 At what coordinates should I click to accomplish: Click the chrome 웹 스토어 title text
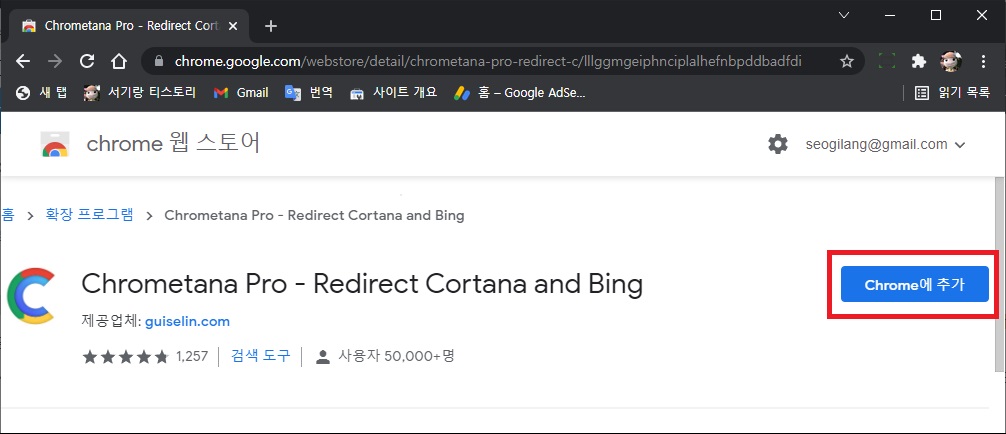173,144
